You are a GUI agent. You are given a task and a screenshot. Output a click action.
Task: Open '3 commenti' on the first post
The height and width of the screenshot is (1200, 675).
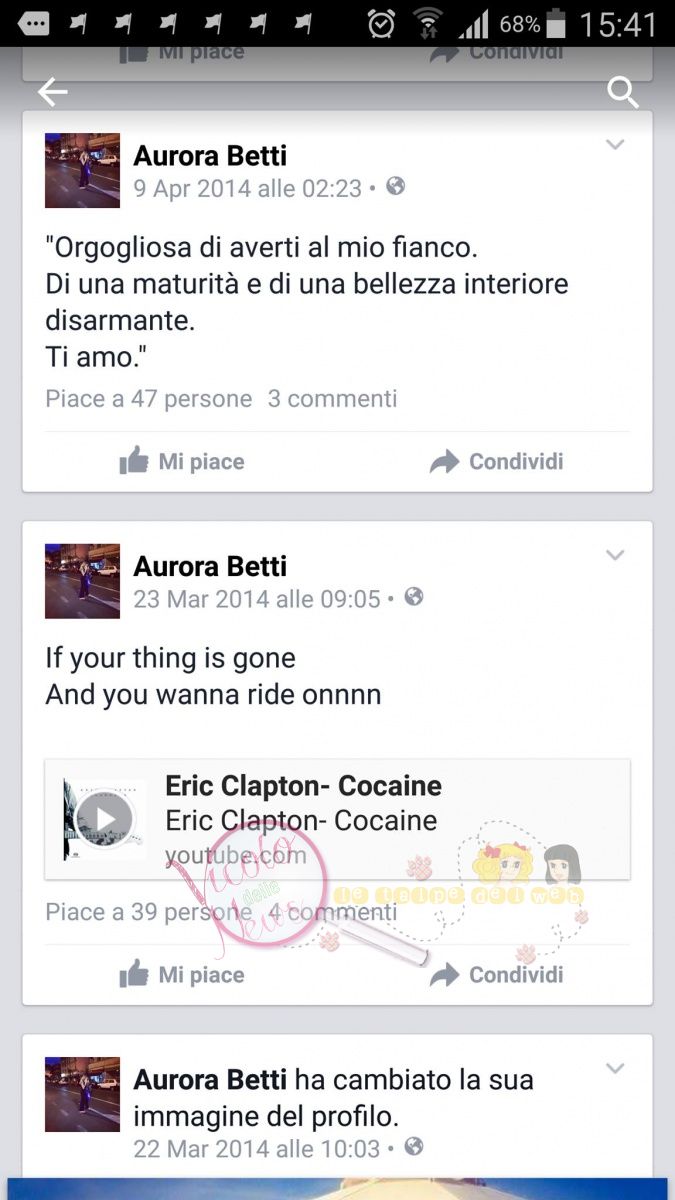pos(332,399)
